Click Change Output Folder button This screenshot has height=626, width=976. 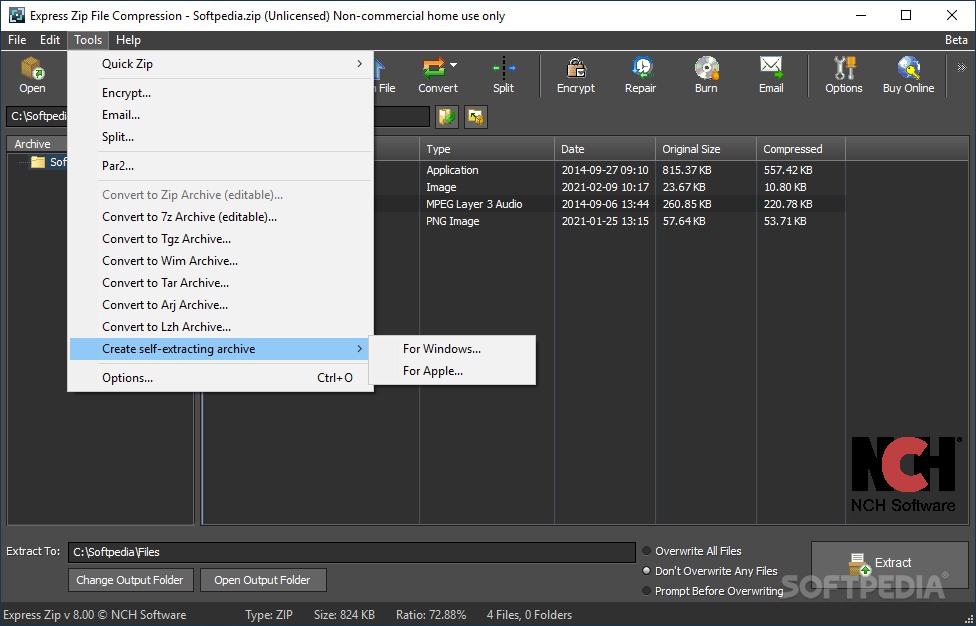[x=130, y=580]
